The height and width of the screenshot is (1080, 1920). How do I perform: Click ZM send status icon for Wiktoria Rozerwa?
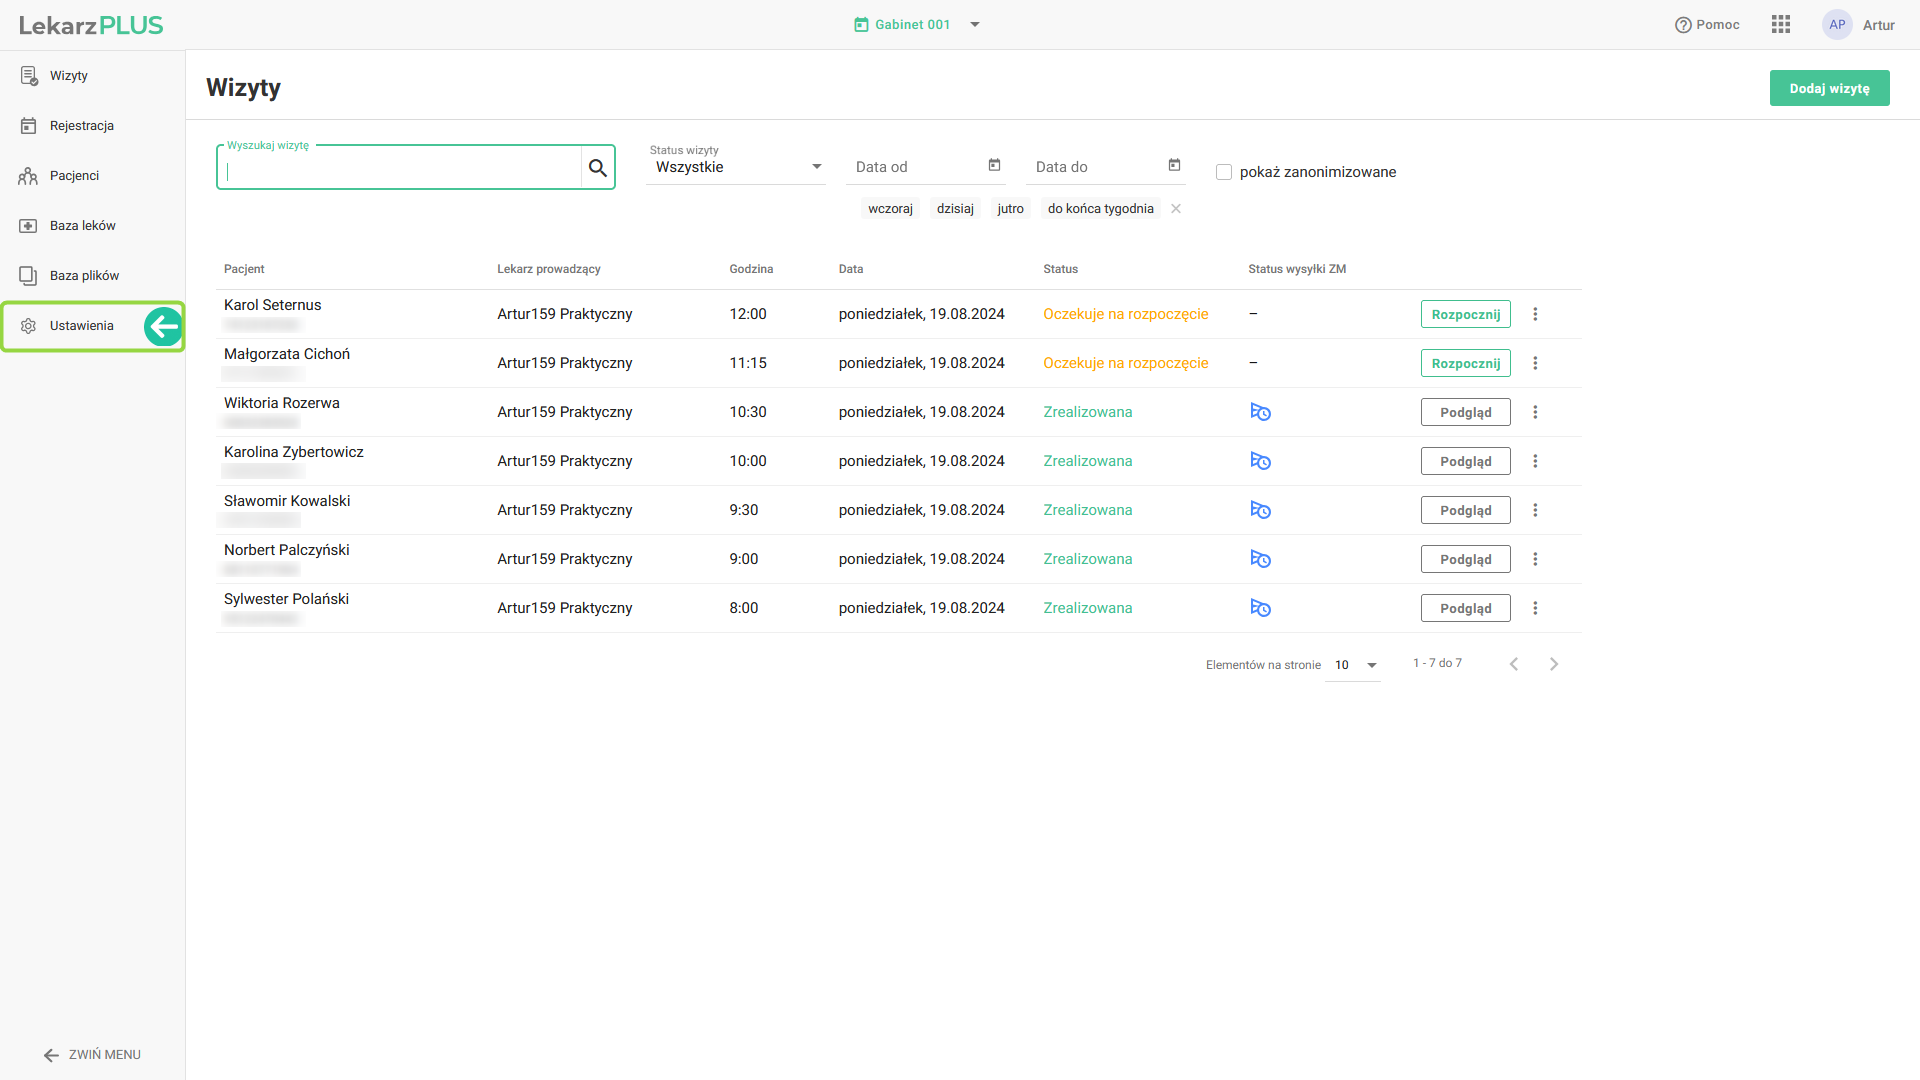pos(1260,412)
